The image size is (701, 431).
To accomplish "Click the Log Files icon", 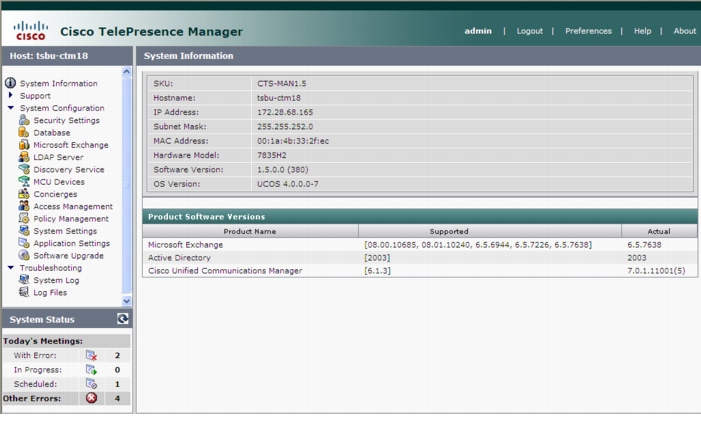I will (24, 292).
